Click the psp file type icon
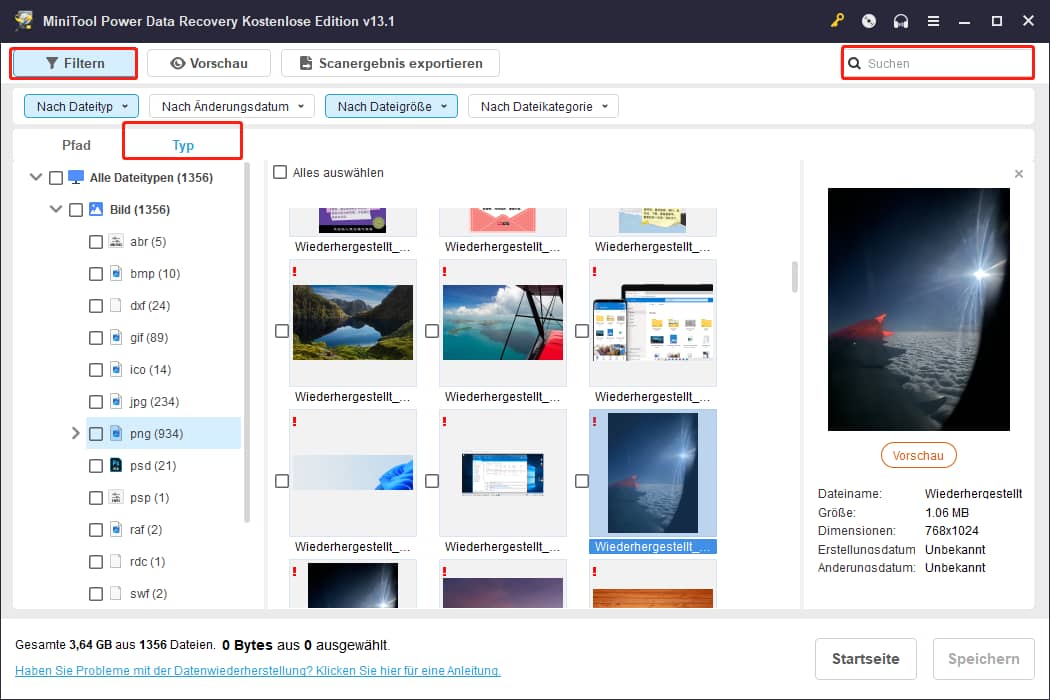 [x=116, y=498]
